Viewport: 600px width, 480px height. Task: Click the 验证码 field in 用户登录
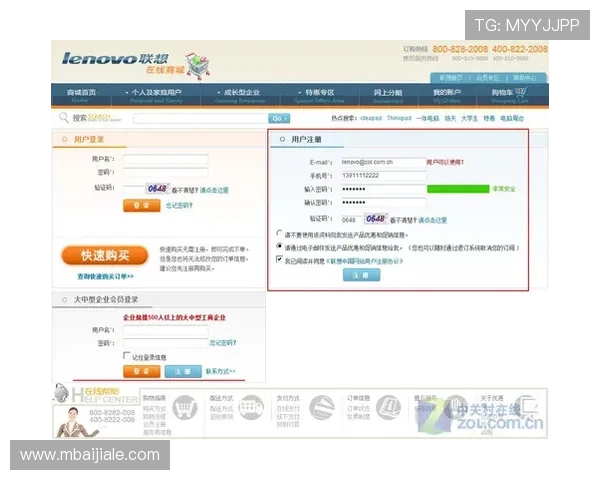coord(134,188)
